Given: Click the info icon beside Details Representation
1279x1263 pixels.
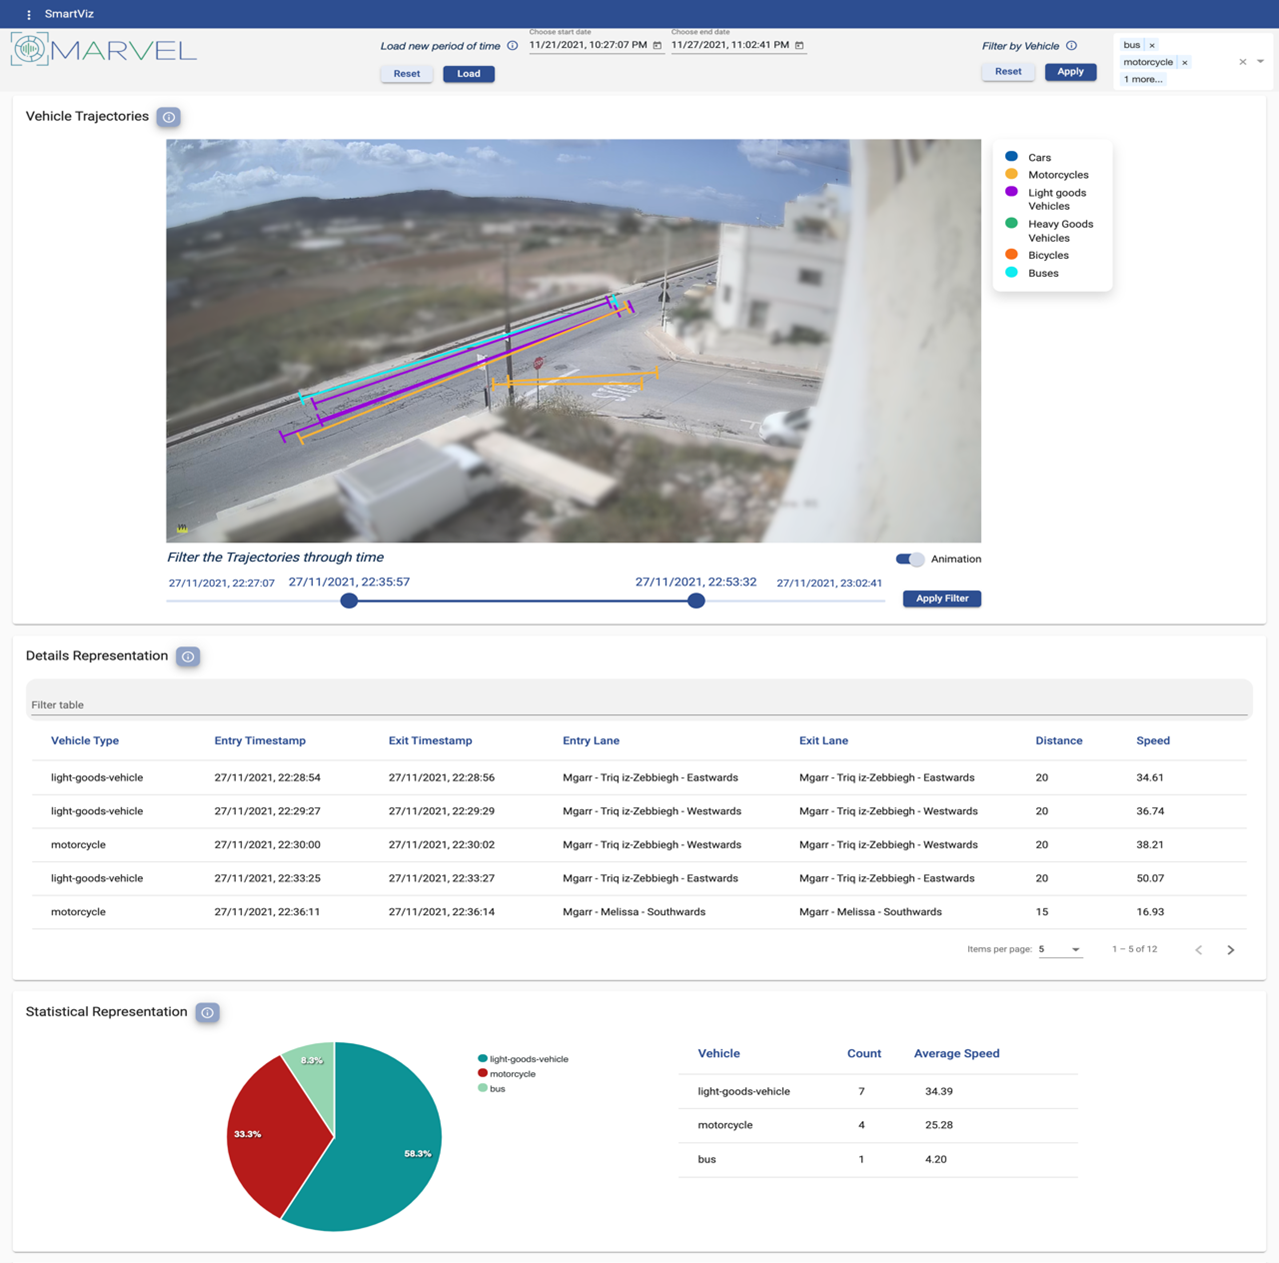Looking at the screenshot, I should [x=188, y=657].
